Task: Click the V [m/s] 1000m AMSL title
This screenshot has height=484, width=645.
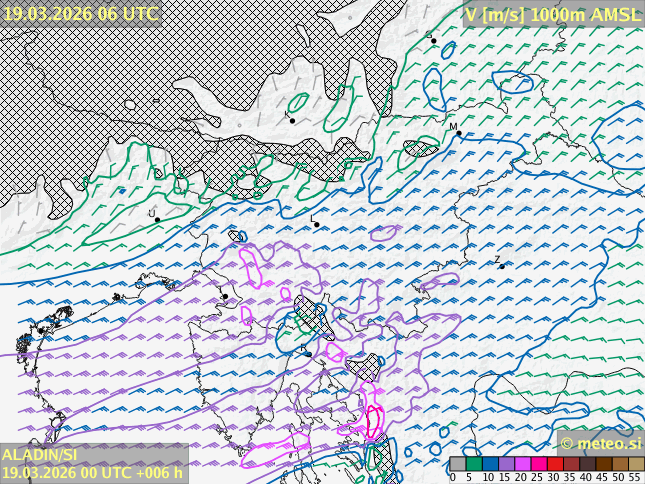Action: (x=552, y=14)
